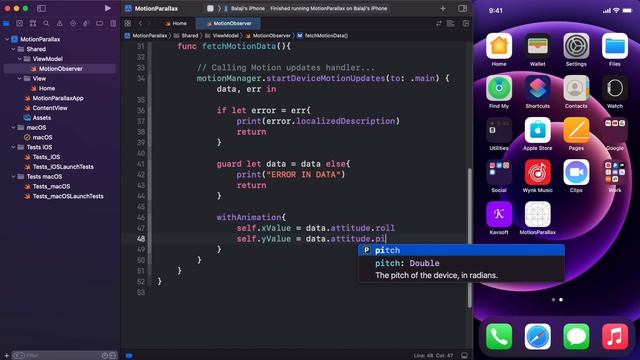Go forward in editor history

149,23
